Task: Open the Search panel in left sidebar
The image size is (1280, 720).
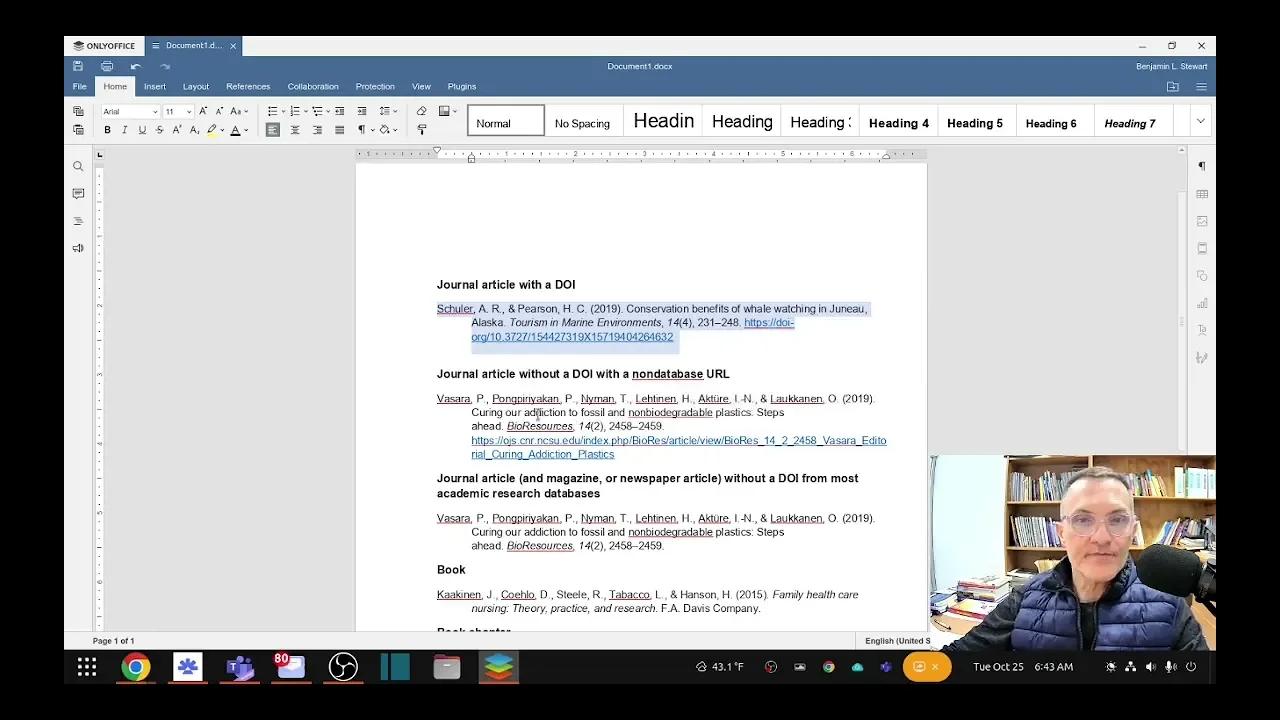Action: click(78, 166)
